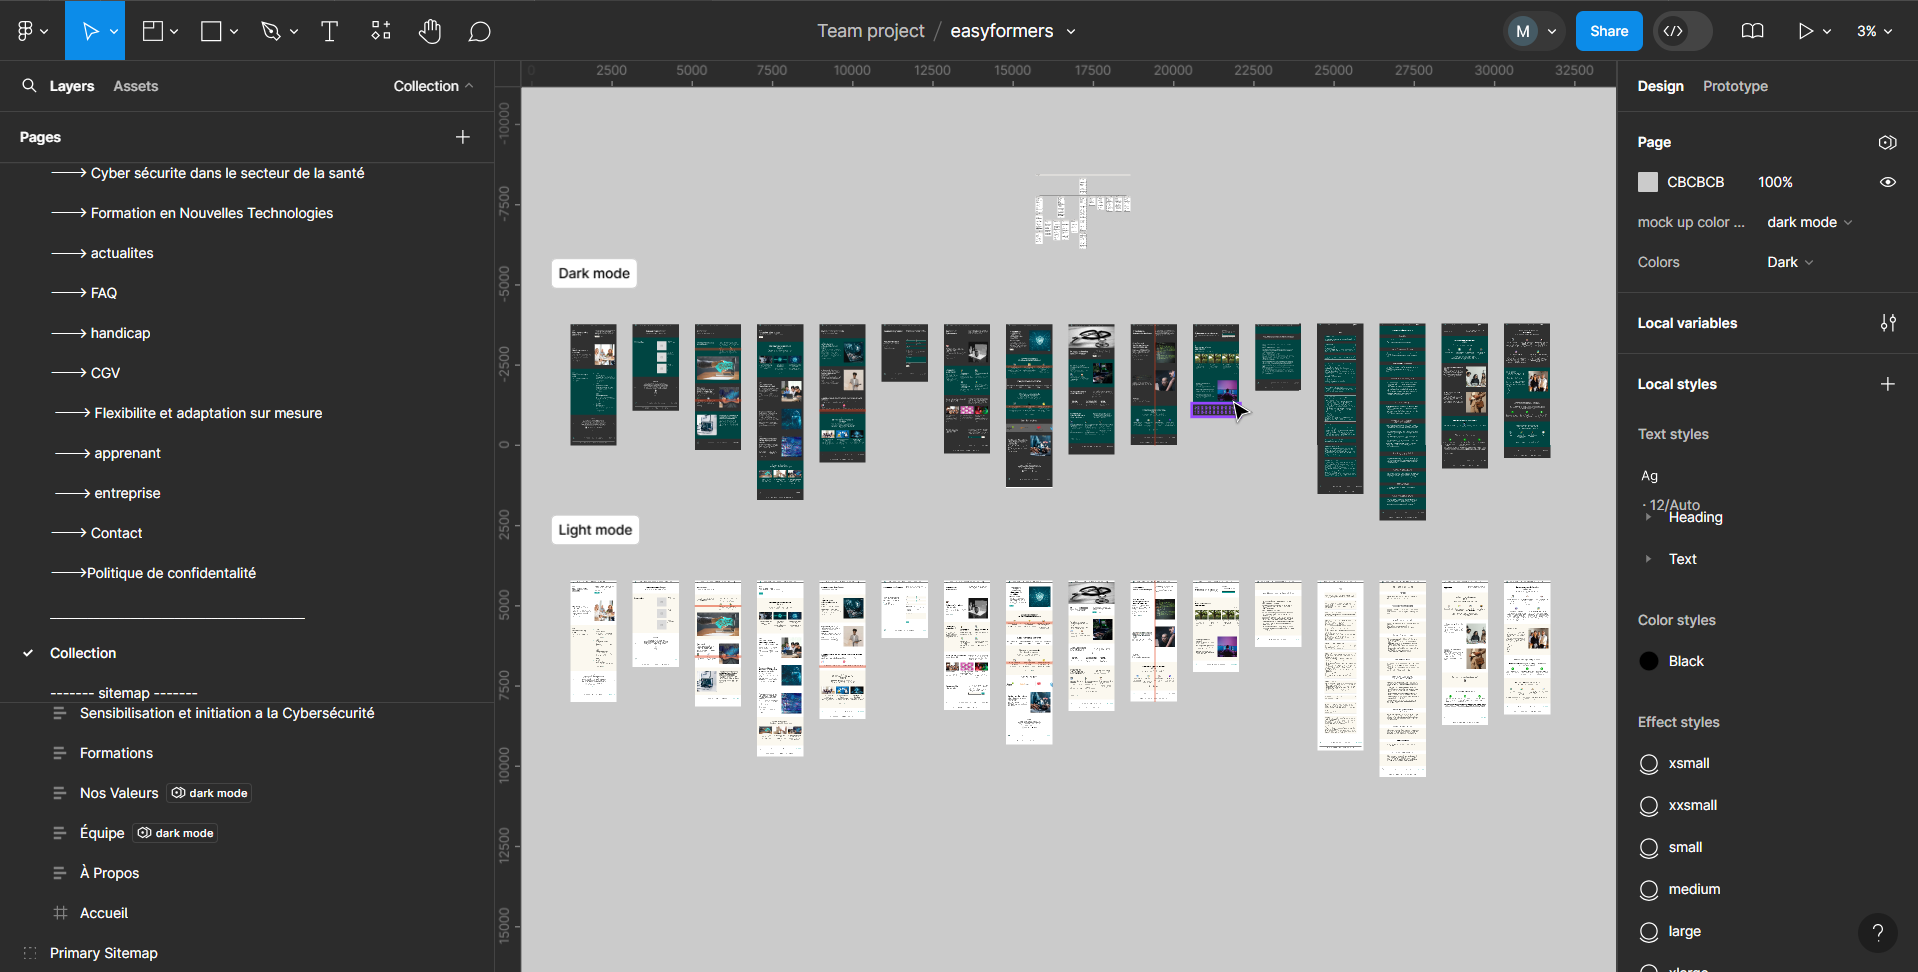Switch to the Prototype tab
This screenshot has width=1918, height=972.
(x=1735, y=86)
